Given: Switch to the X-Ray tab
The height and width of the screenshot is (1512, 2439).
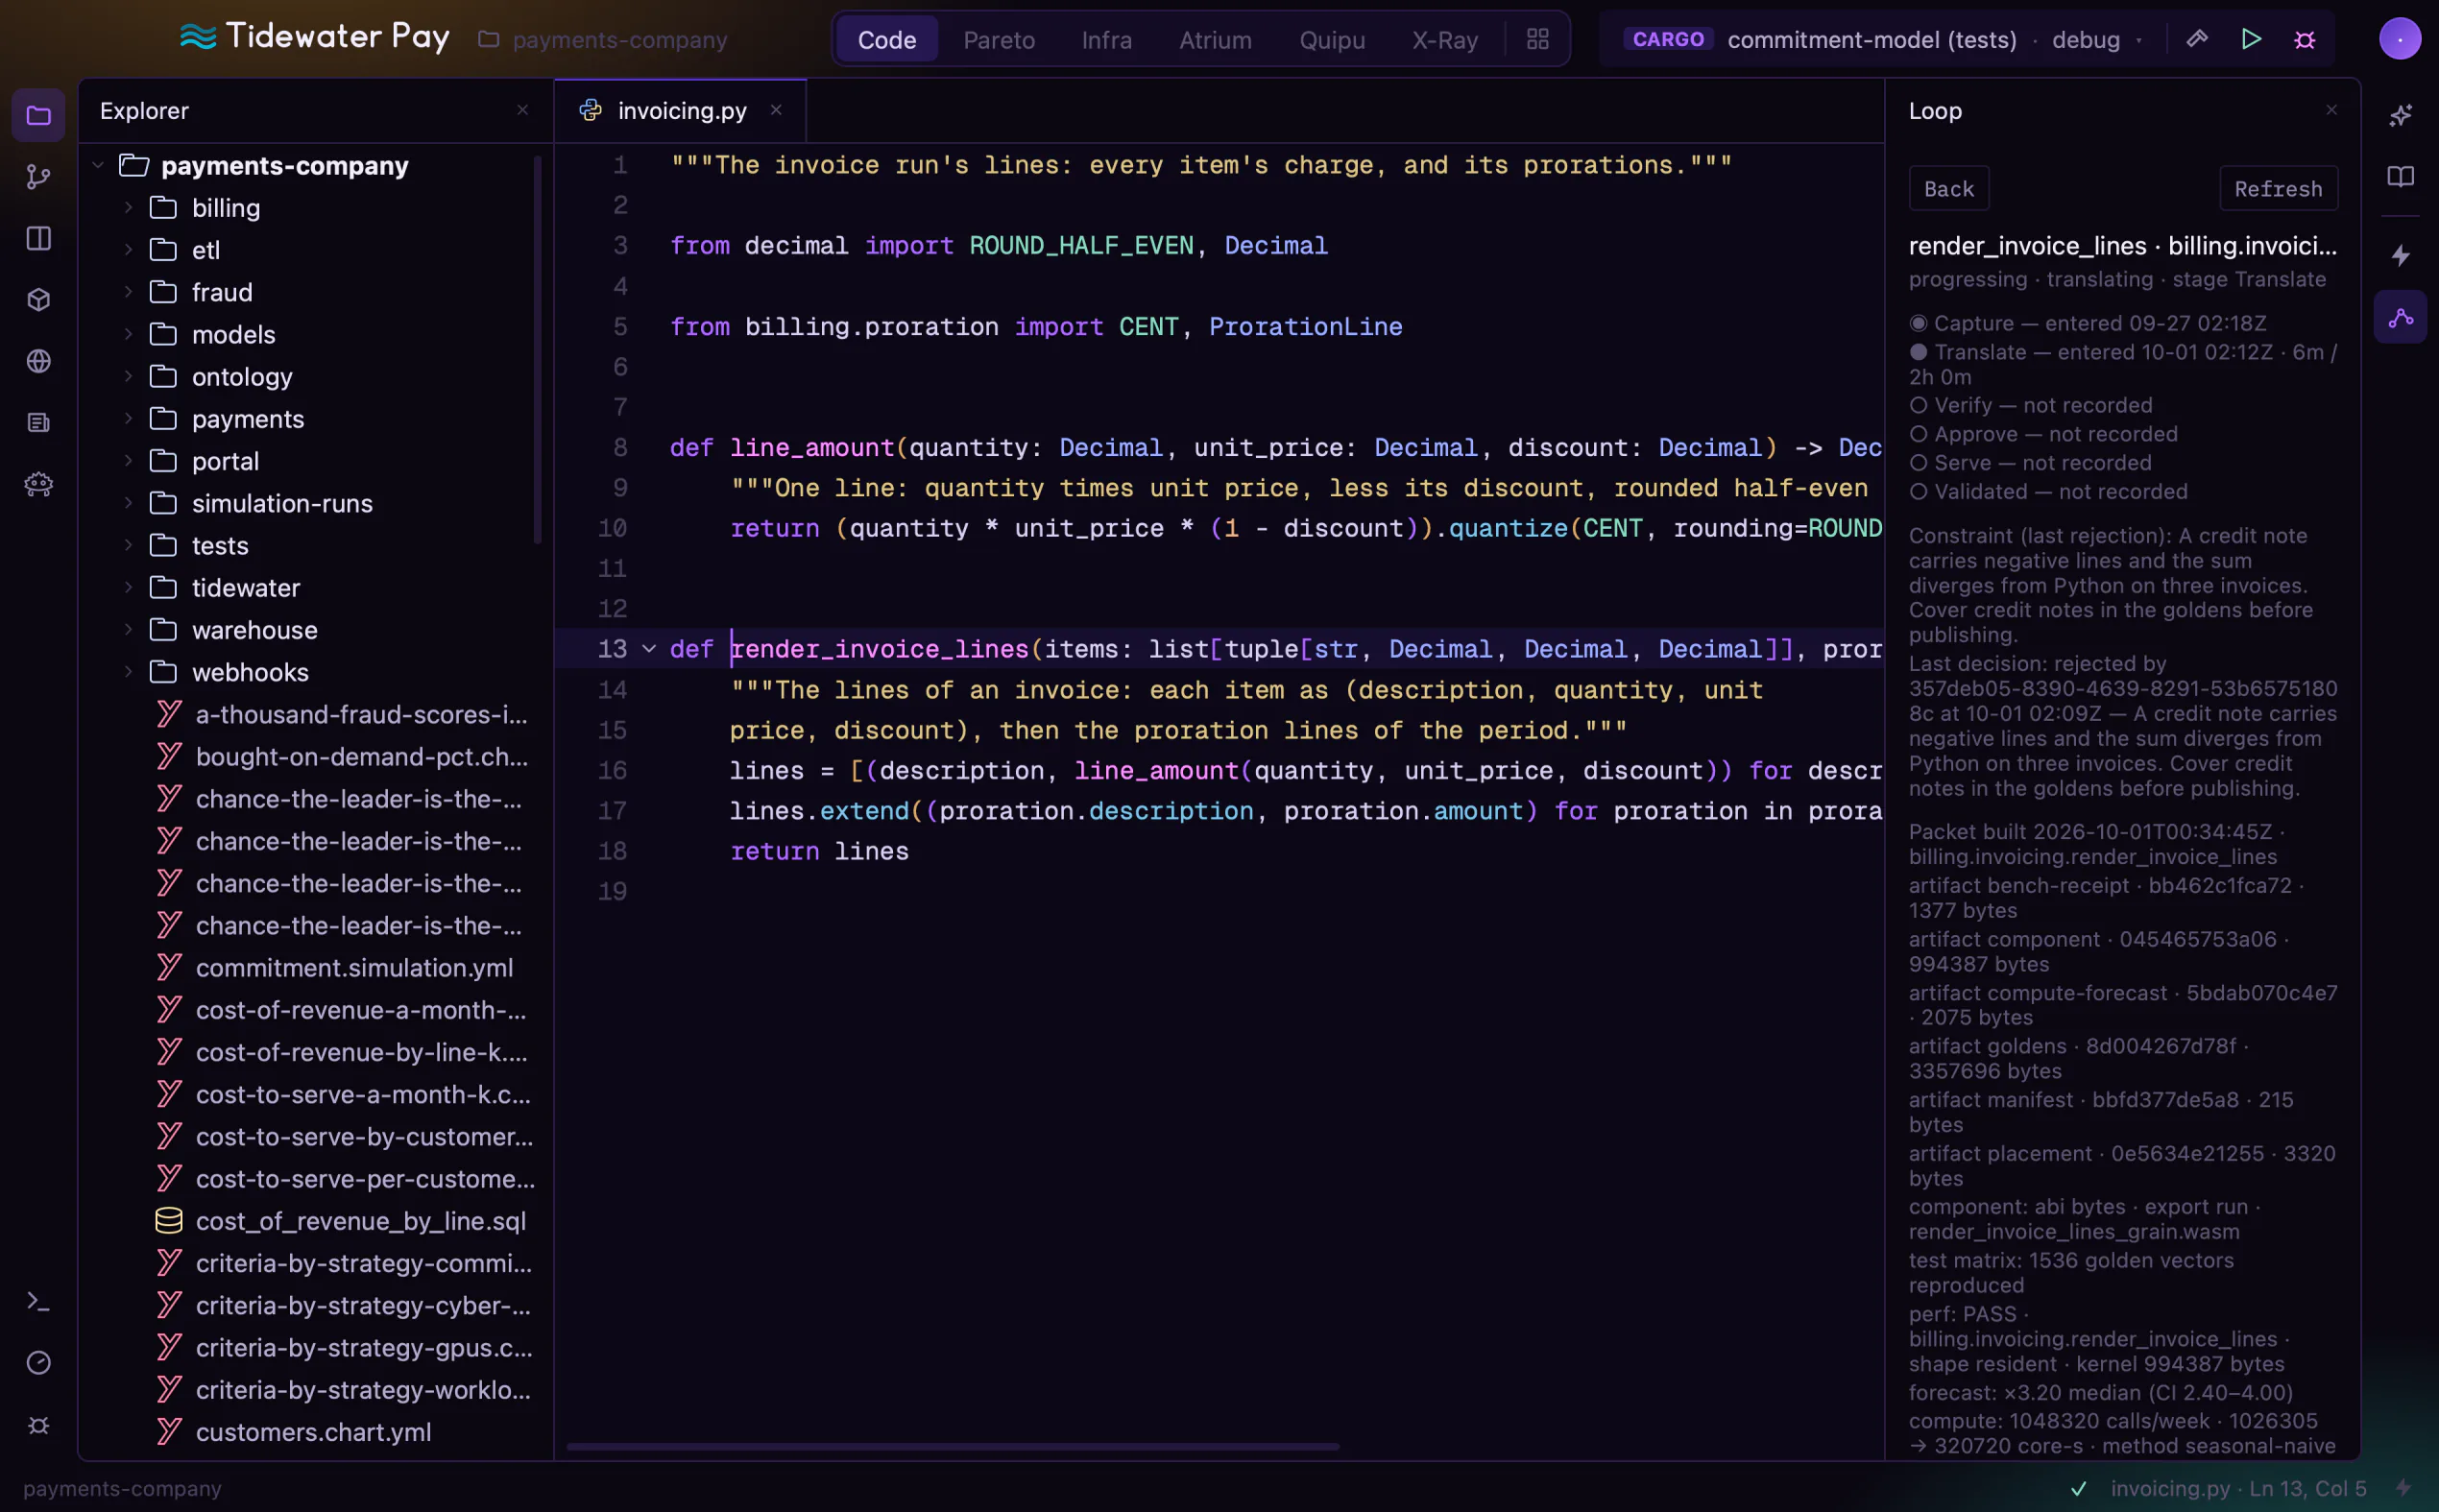Looking at the screenshot, I should tap(1445, 39).
